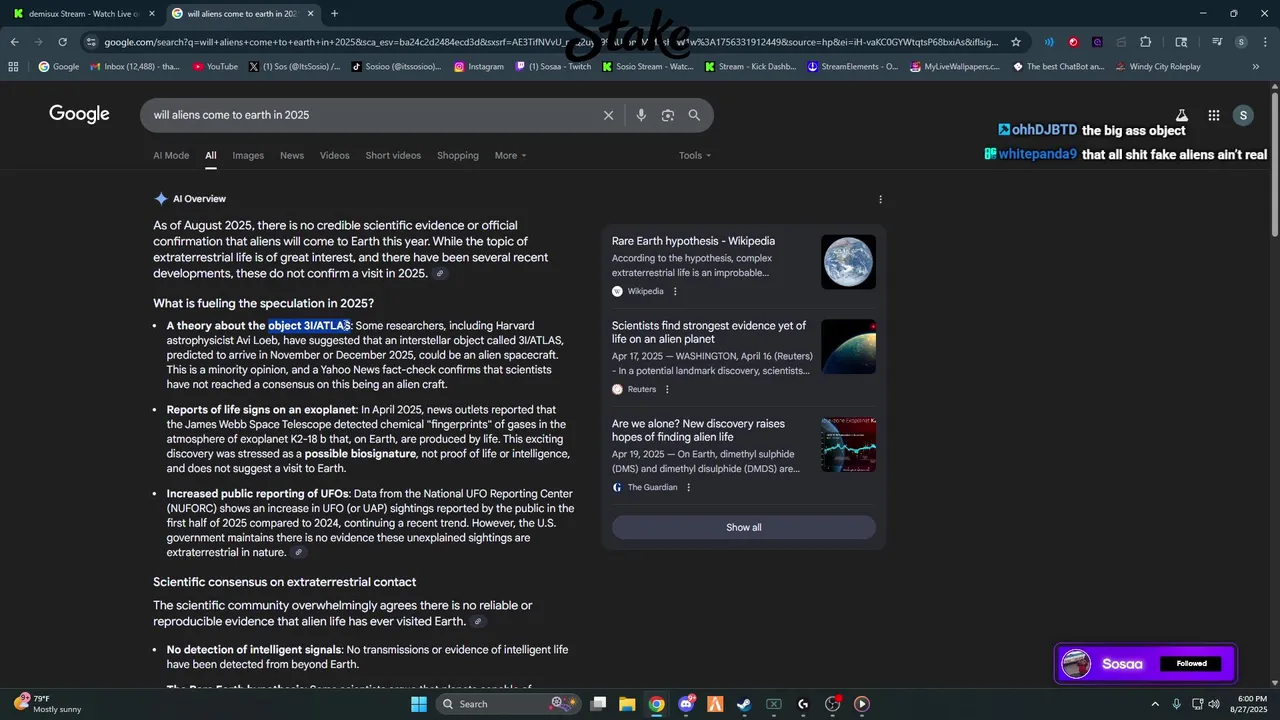Open the Windy City Roleplay bookmark

1157,67
